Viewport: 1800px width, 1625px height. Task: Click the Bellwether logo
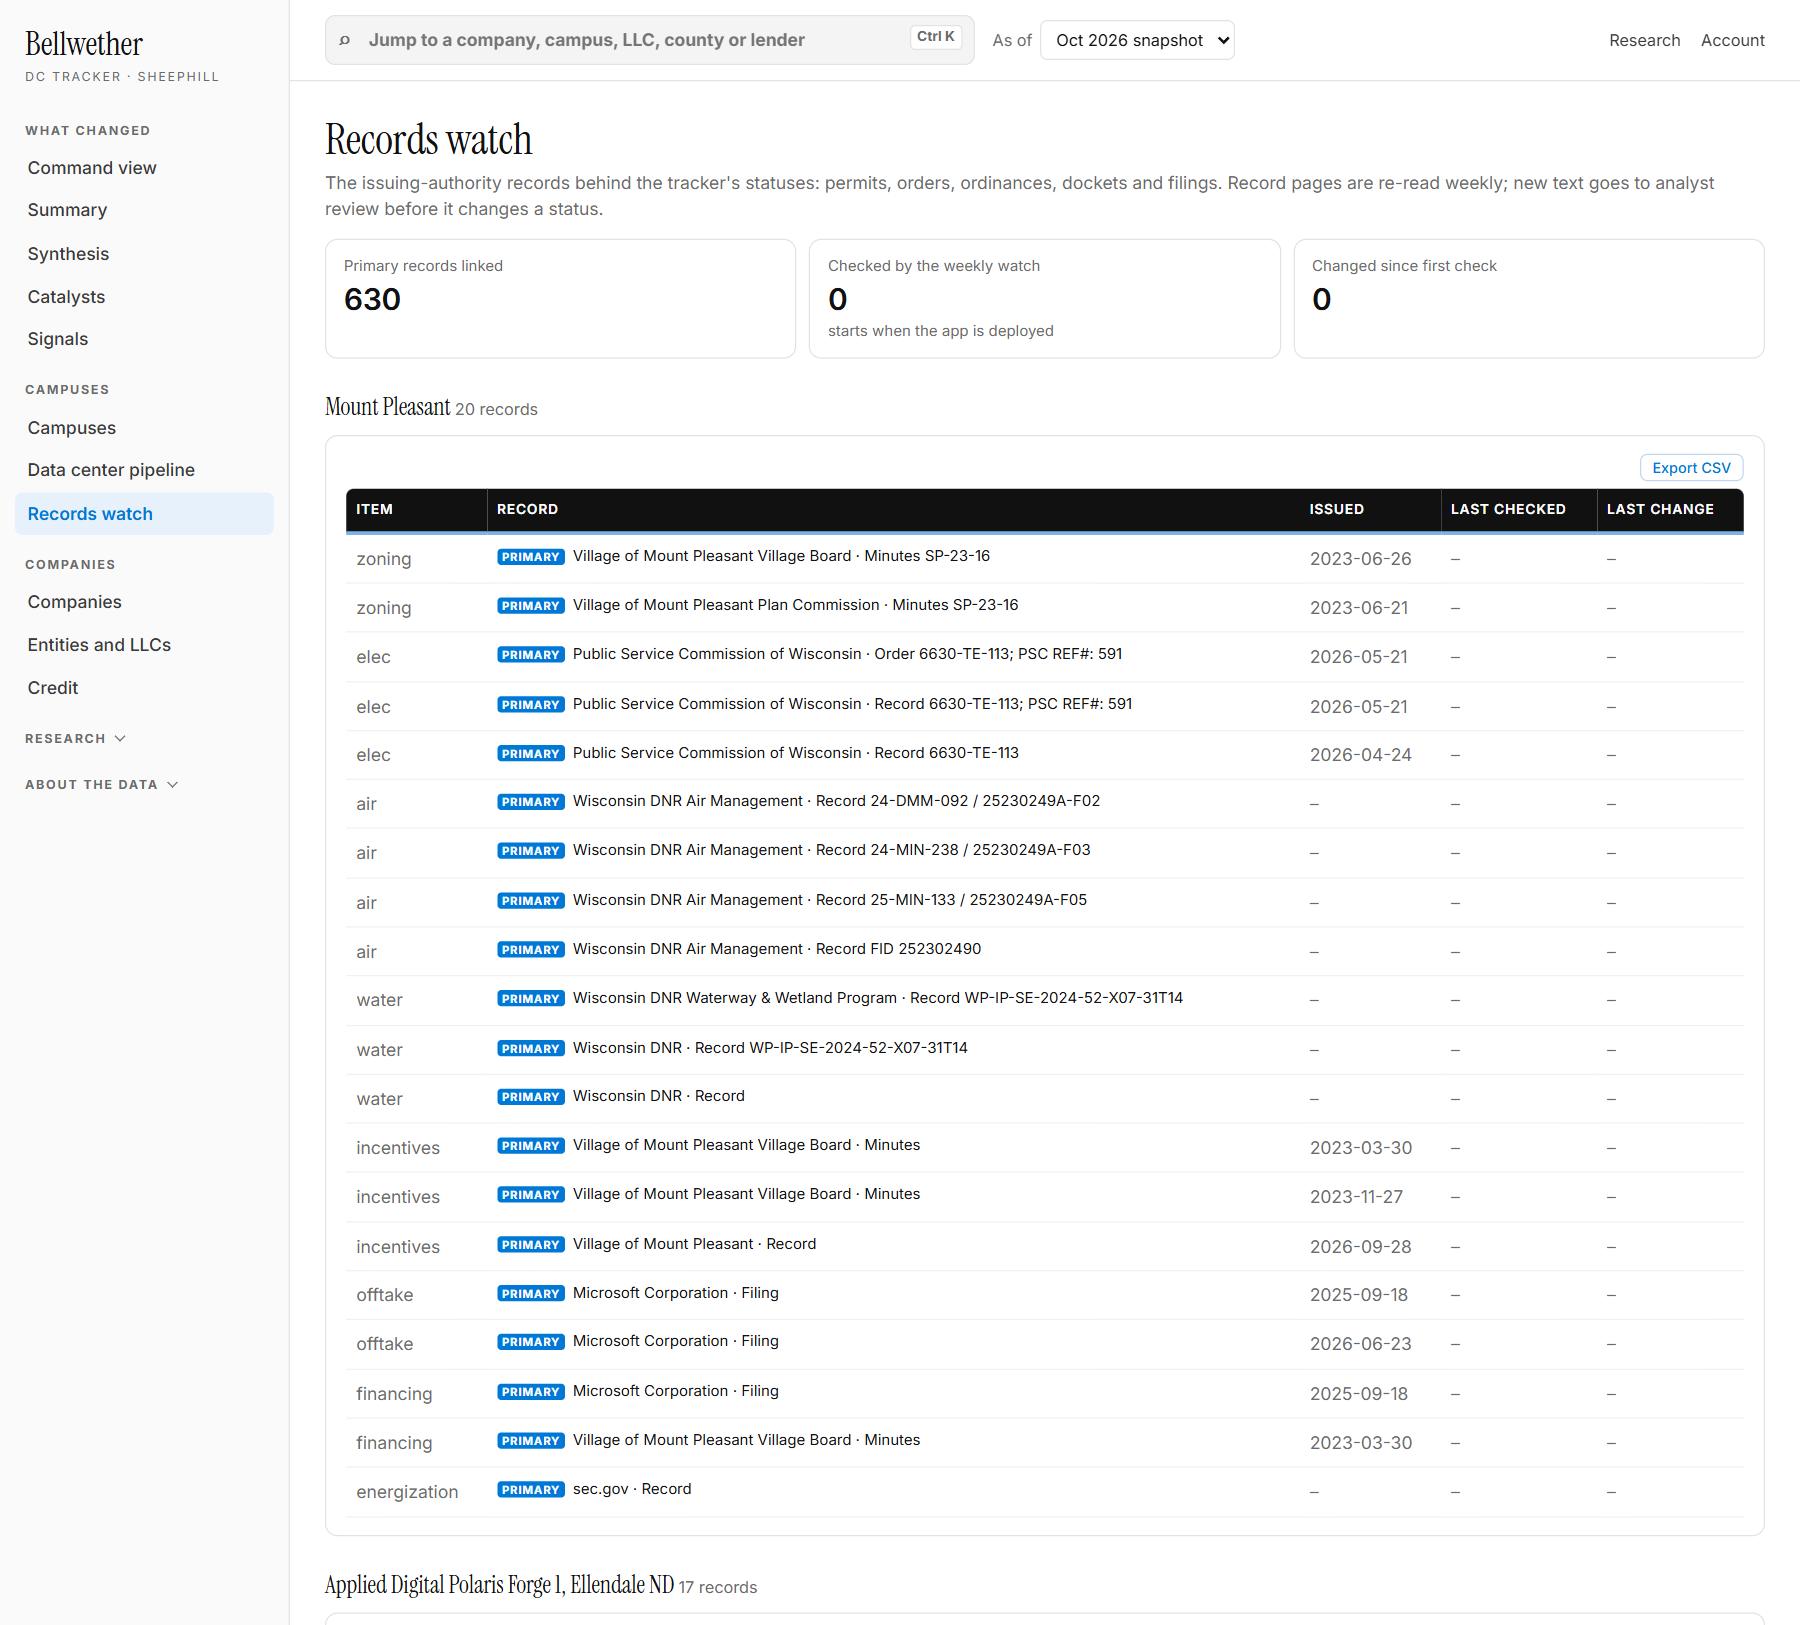point(84,44)
